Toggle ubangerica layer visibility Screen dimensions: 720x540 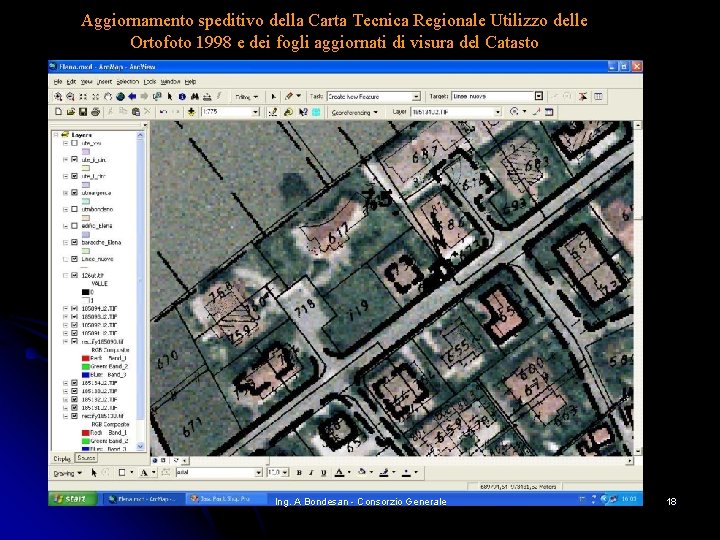click(74, 193)
